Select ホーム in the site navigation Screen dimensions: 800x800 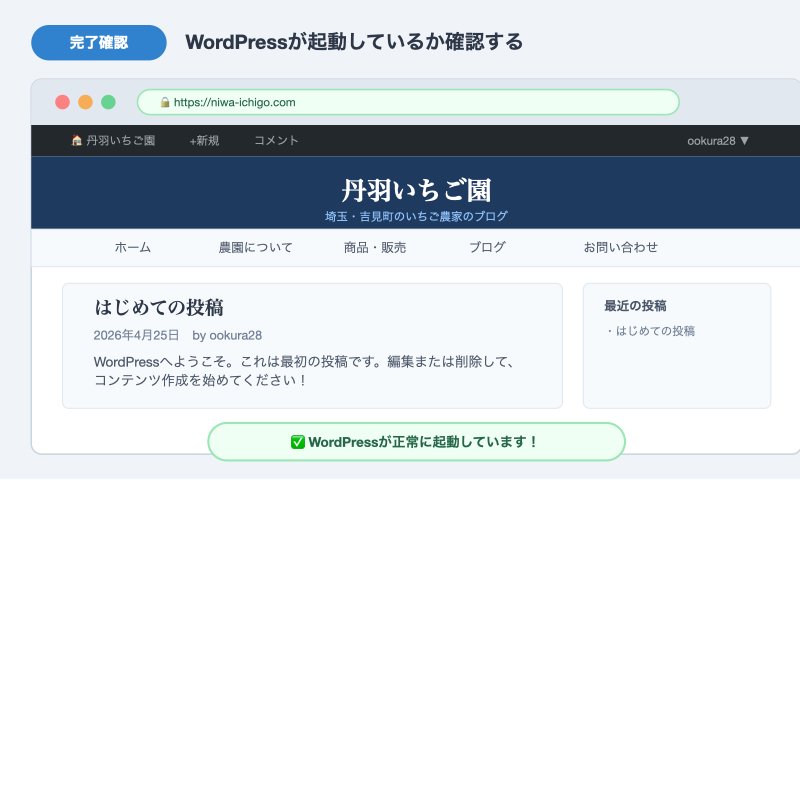tap(133, 247)
